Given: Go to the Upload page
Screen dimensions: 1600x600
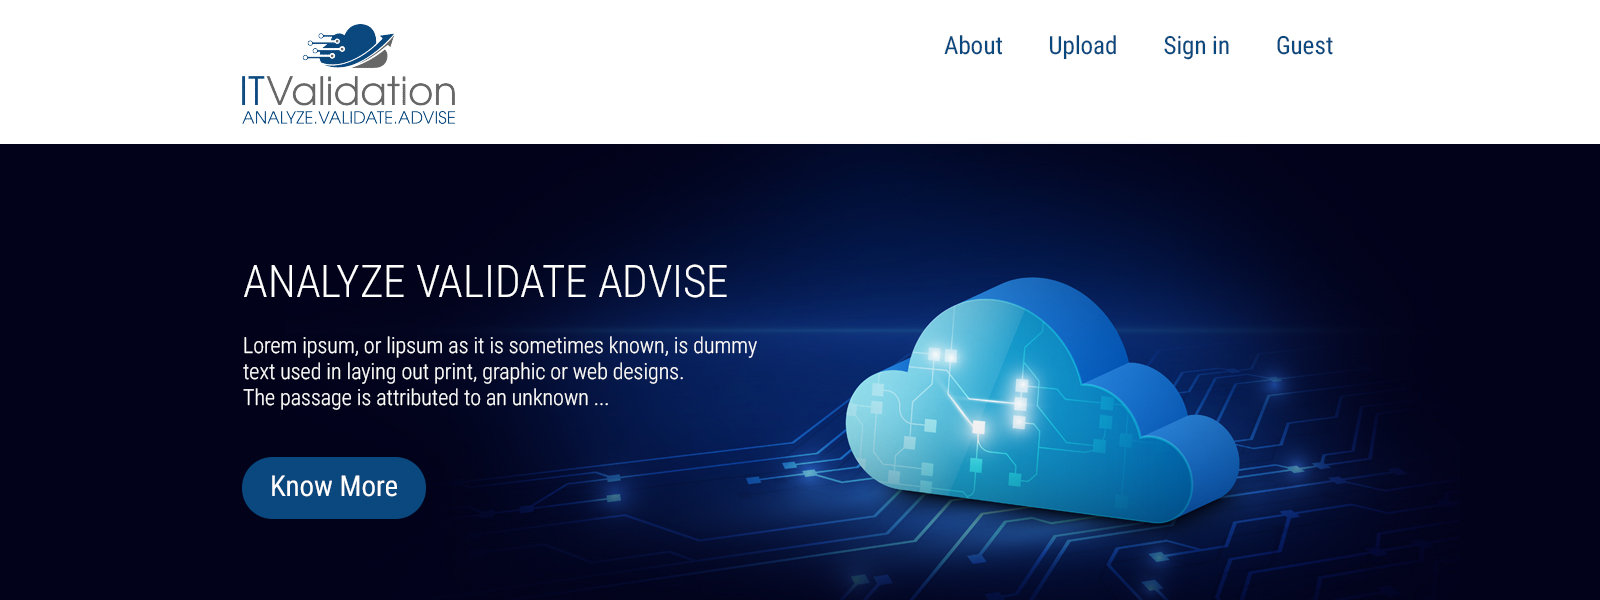Looking at the screenshot, I should 1082,46.
